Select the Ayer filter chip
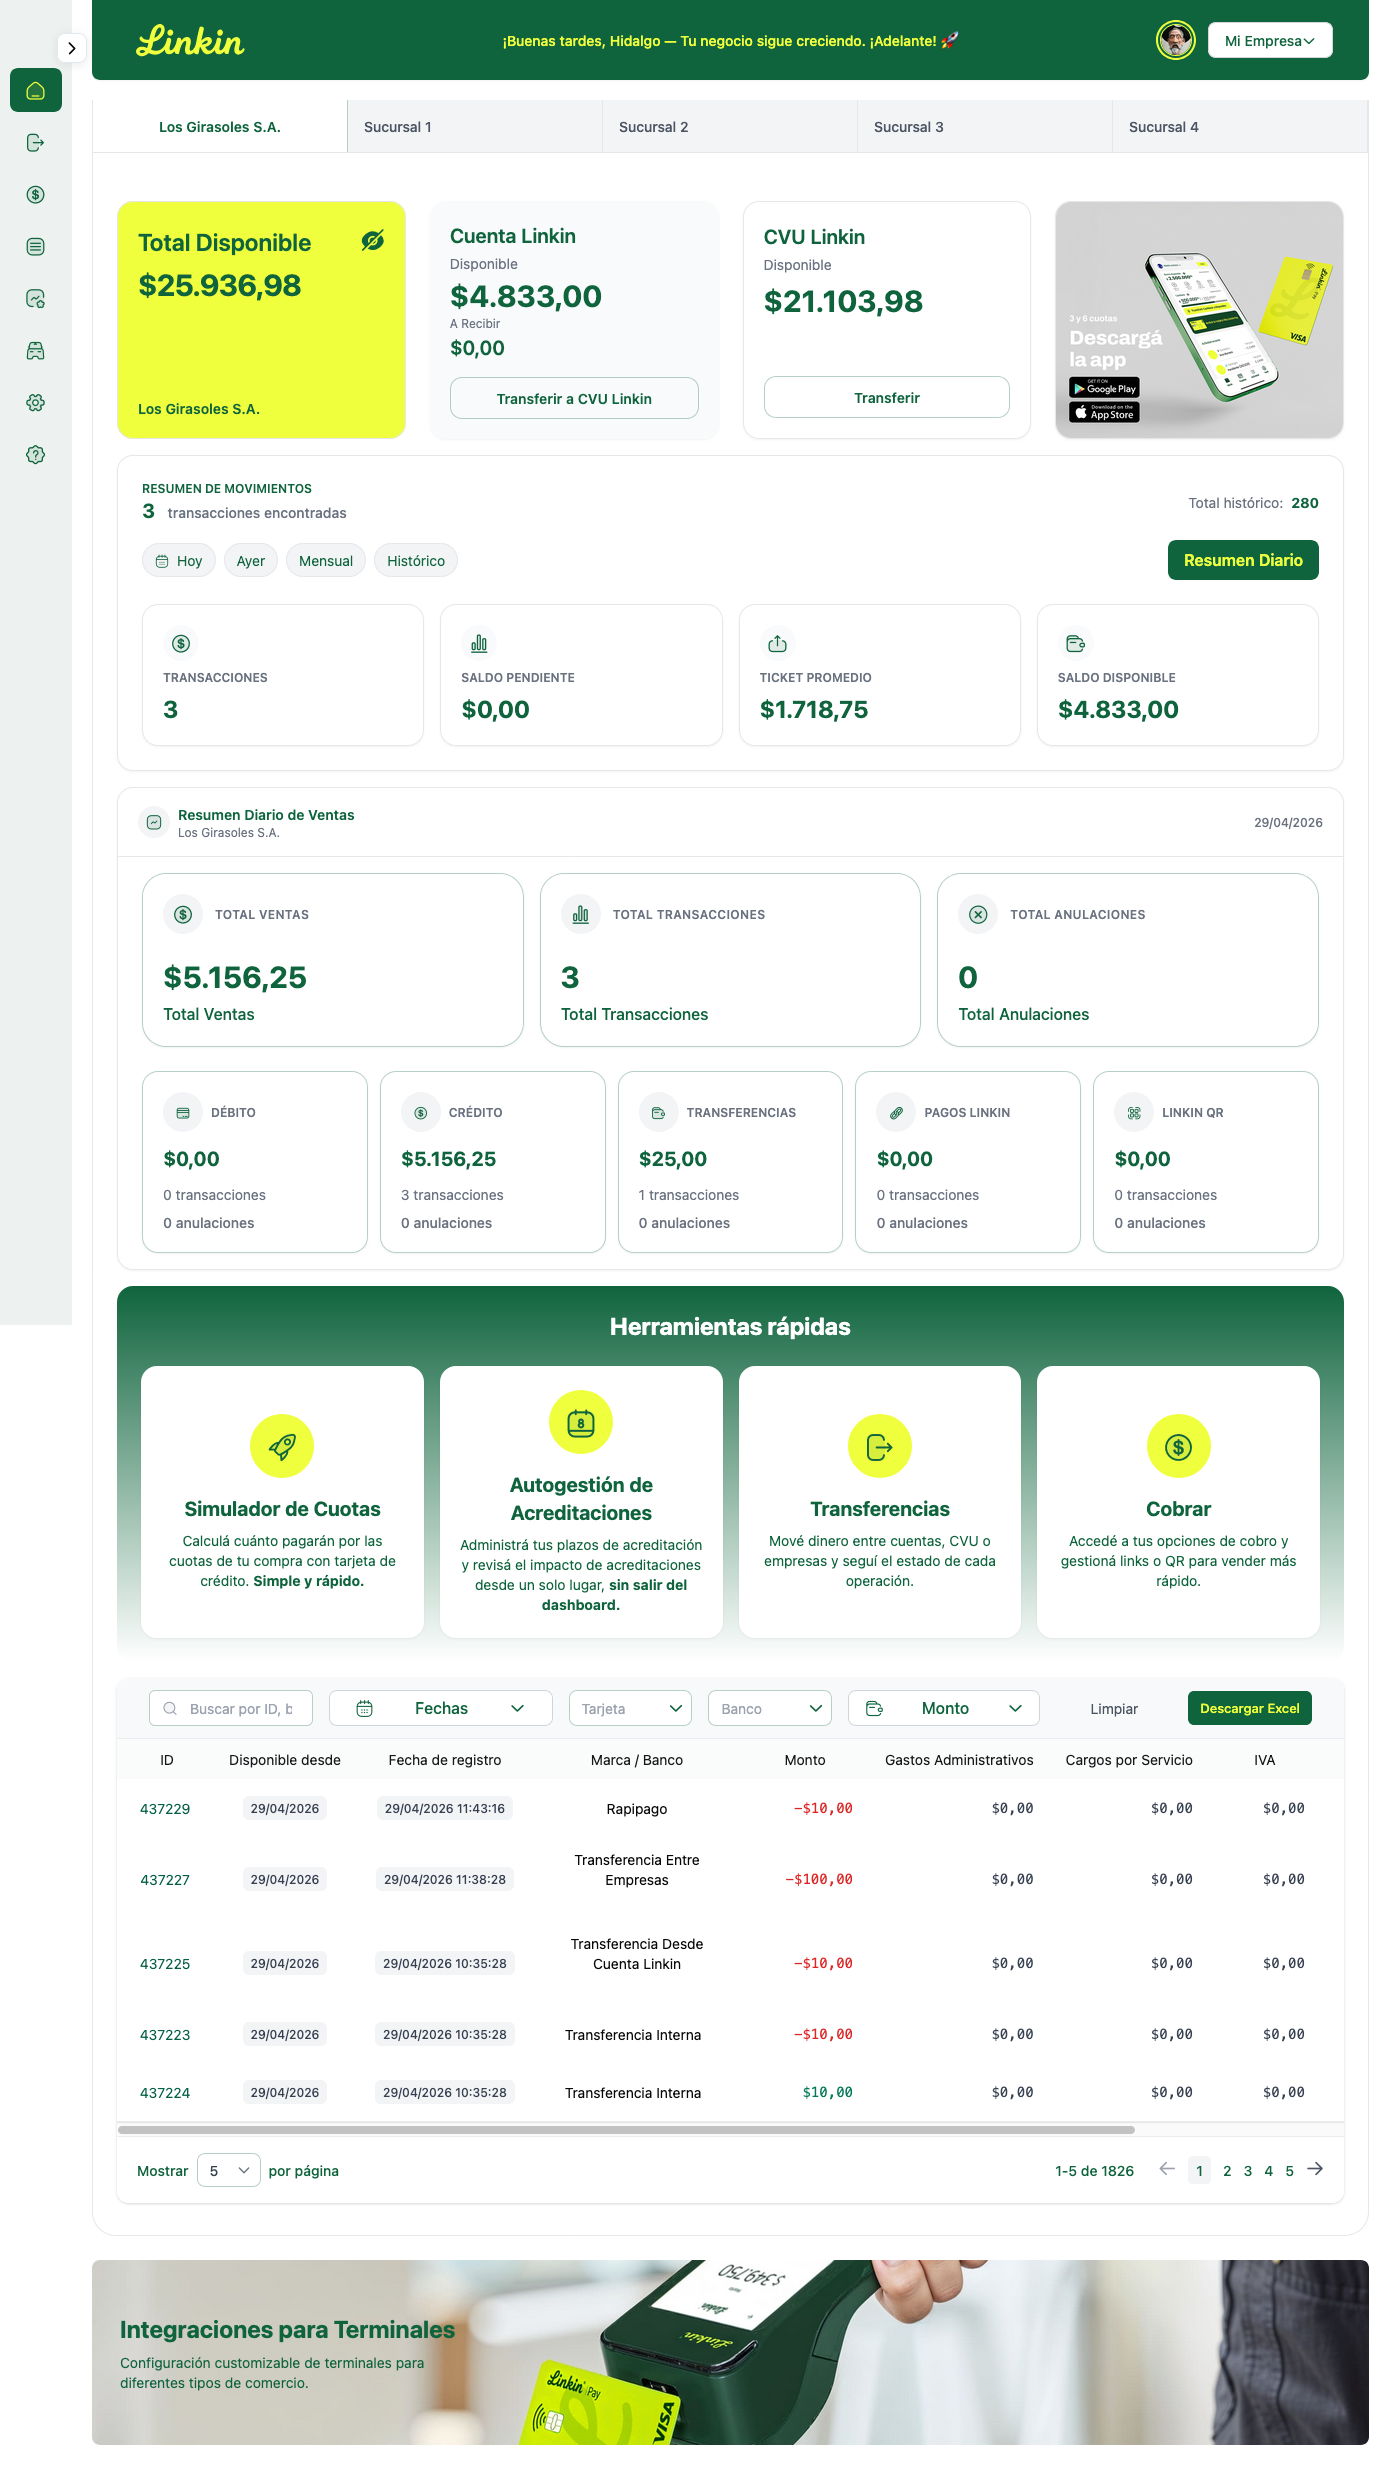1389x2469 pixels. [x=251, y=561]
